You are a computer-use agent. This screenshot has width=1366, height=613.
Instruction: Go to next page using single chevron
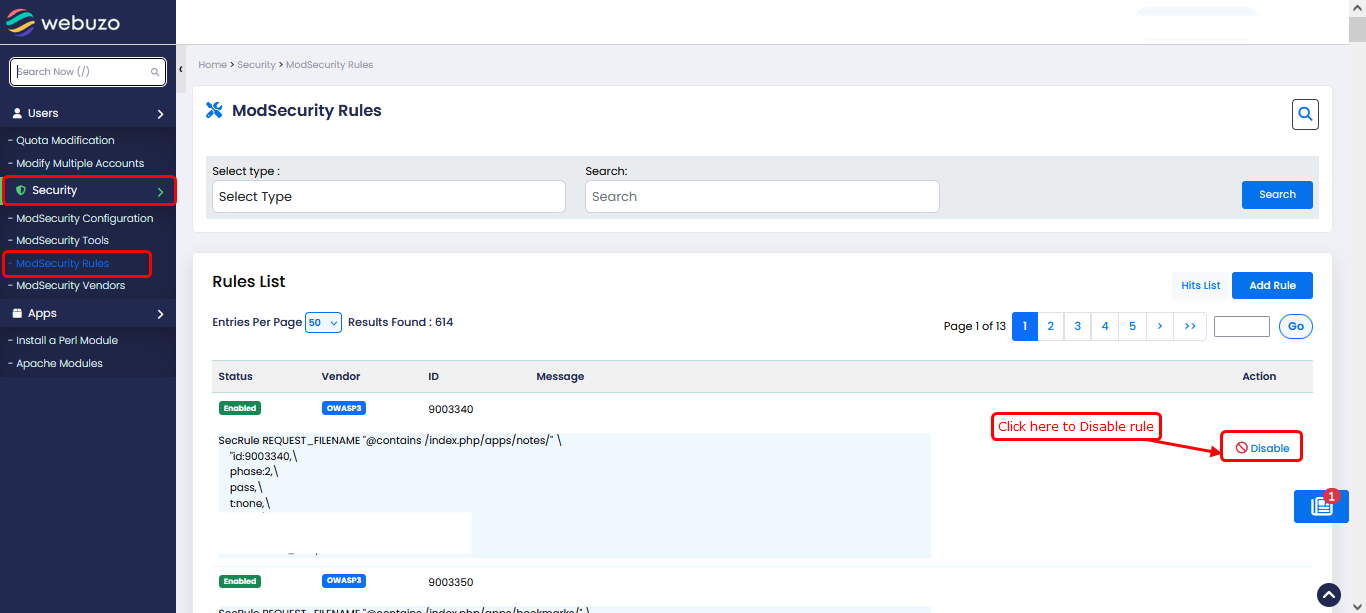(x=1159, y=326)
